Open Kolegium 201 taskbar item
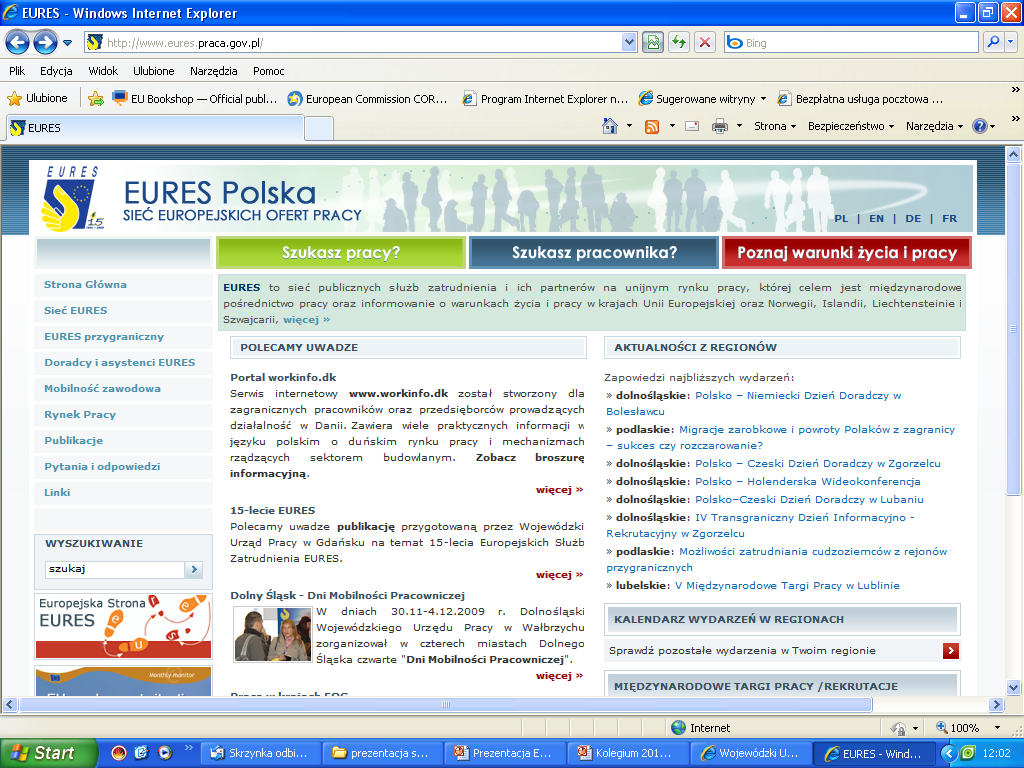1024x768 pixels. [626, 753]
